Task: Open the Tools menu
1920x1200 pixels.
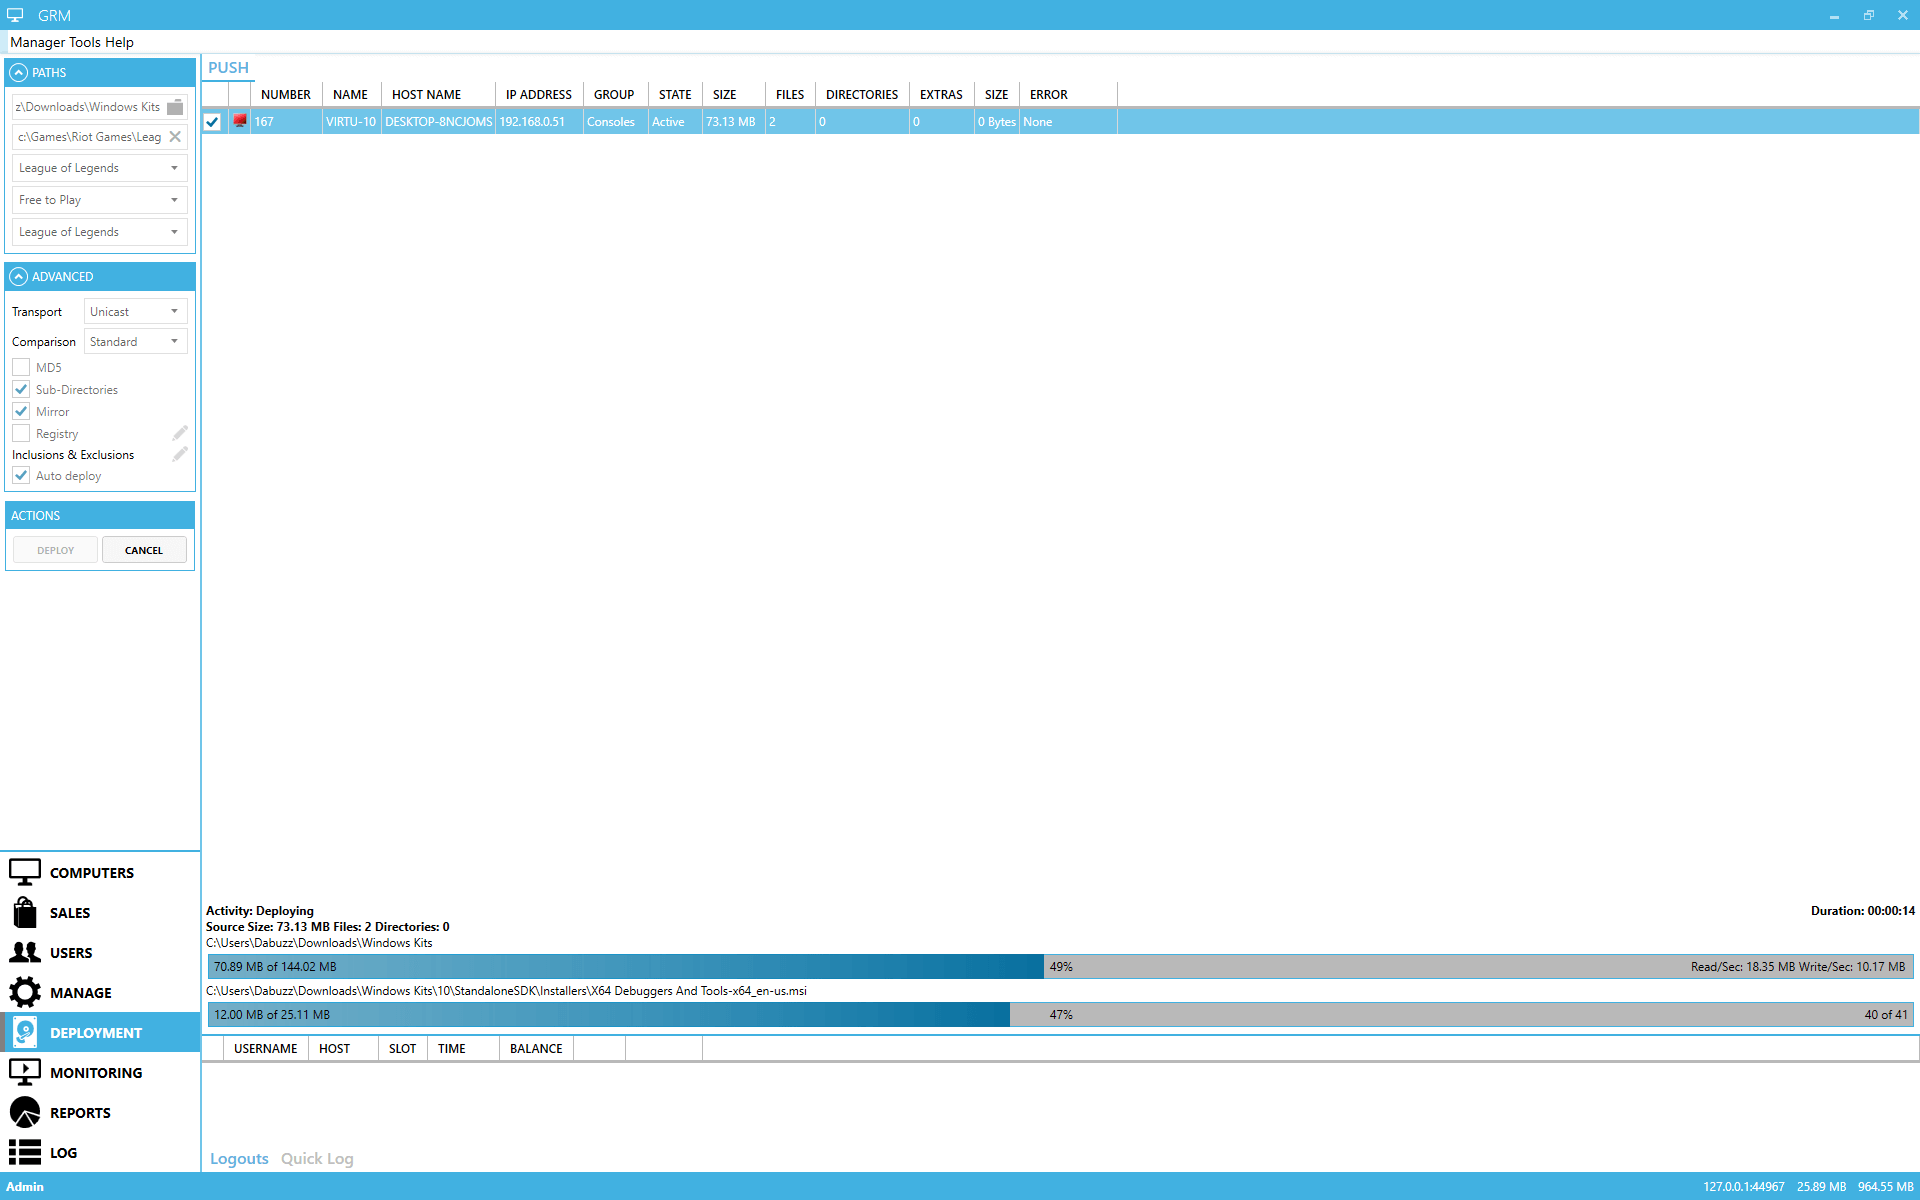Action: (85, 42)
